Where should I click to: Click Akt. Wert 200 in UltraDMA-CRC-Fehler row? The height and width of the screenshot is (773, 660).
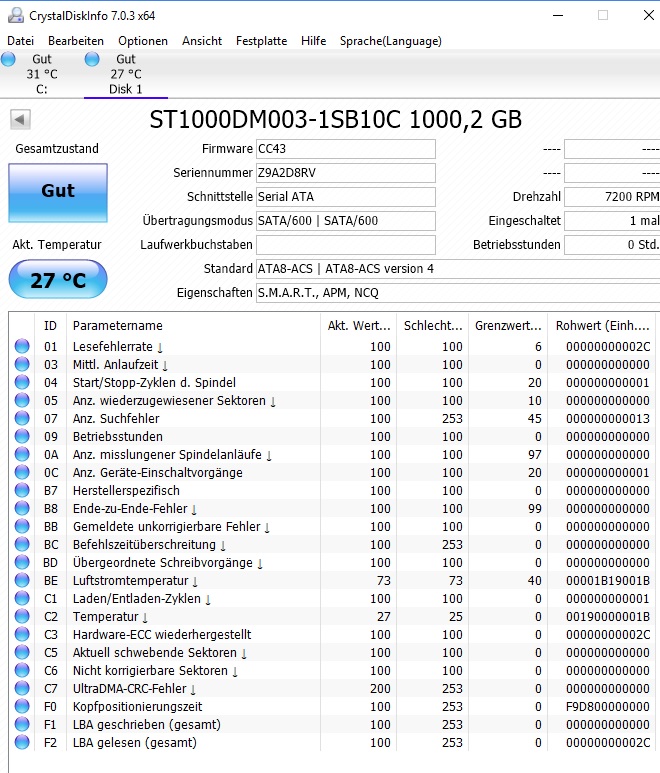pos(380,688)
